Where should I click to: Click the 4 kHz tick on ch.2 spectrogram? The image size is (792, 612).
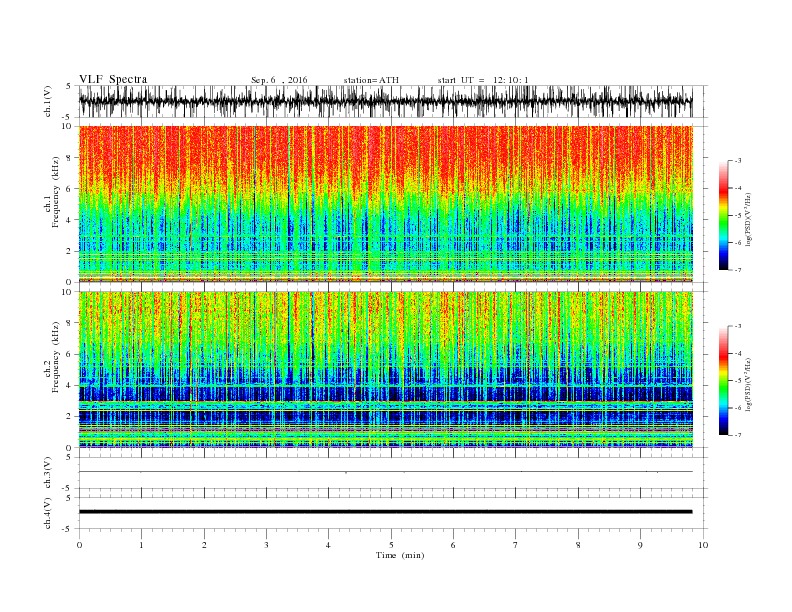coord(69,386)
